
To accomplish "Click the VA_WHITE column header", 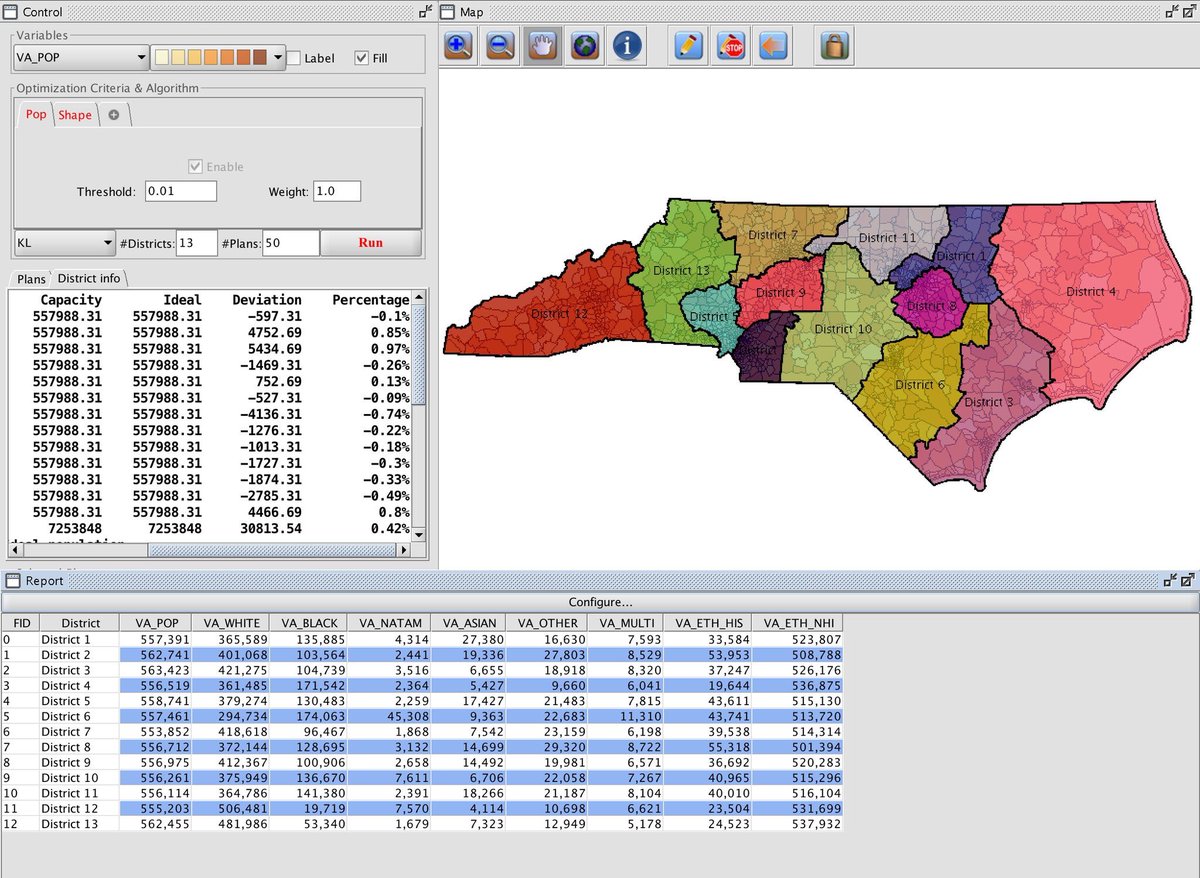I will (x=234, y=623).
